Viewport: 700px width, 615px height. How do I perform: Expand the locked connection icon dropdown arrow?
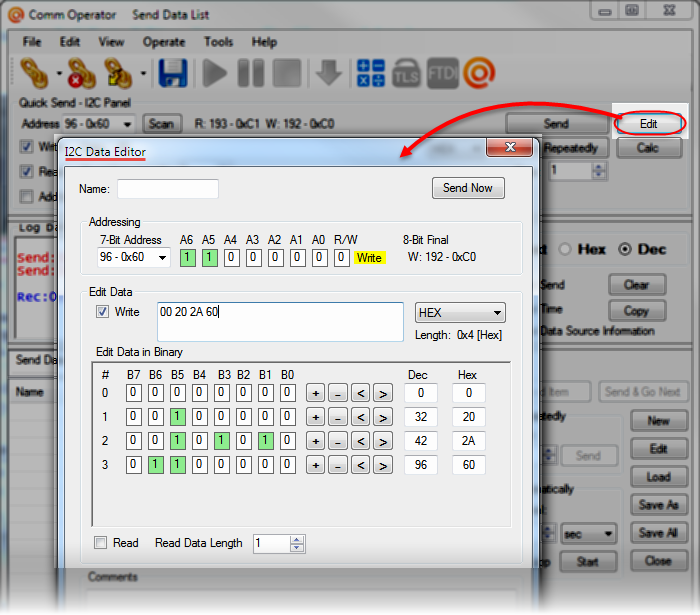click(x=143, y=73)
